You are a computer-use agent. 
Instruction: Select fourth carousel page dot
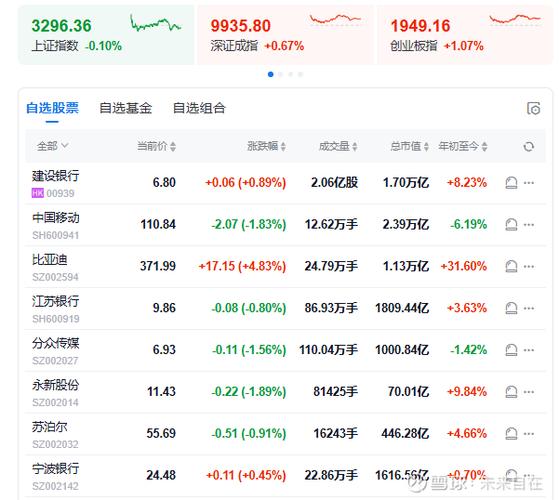(301, 74)
